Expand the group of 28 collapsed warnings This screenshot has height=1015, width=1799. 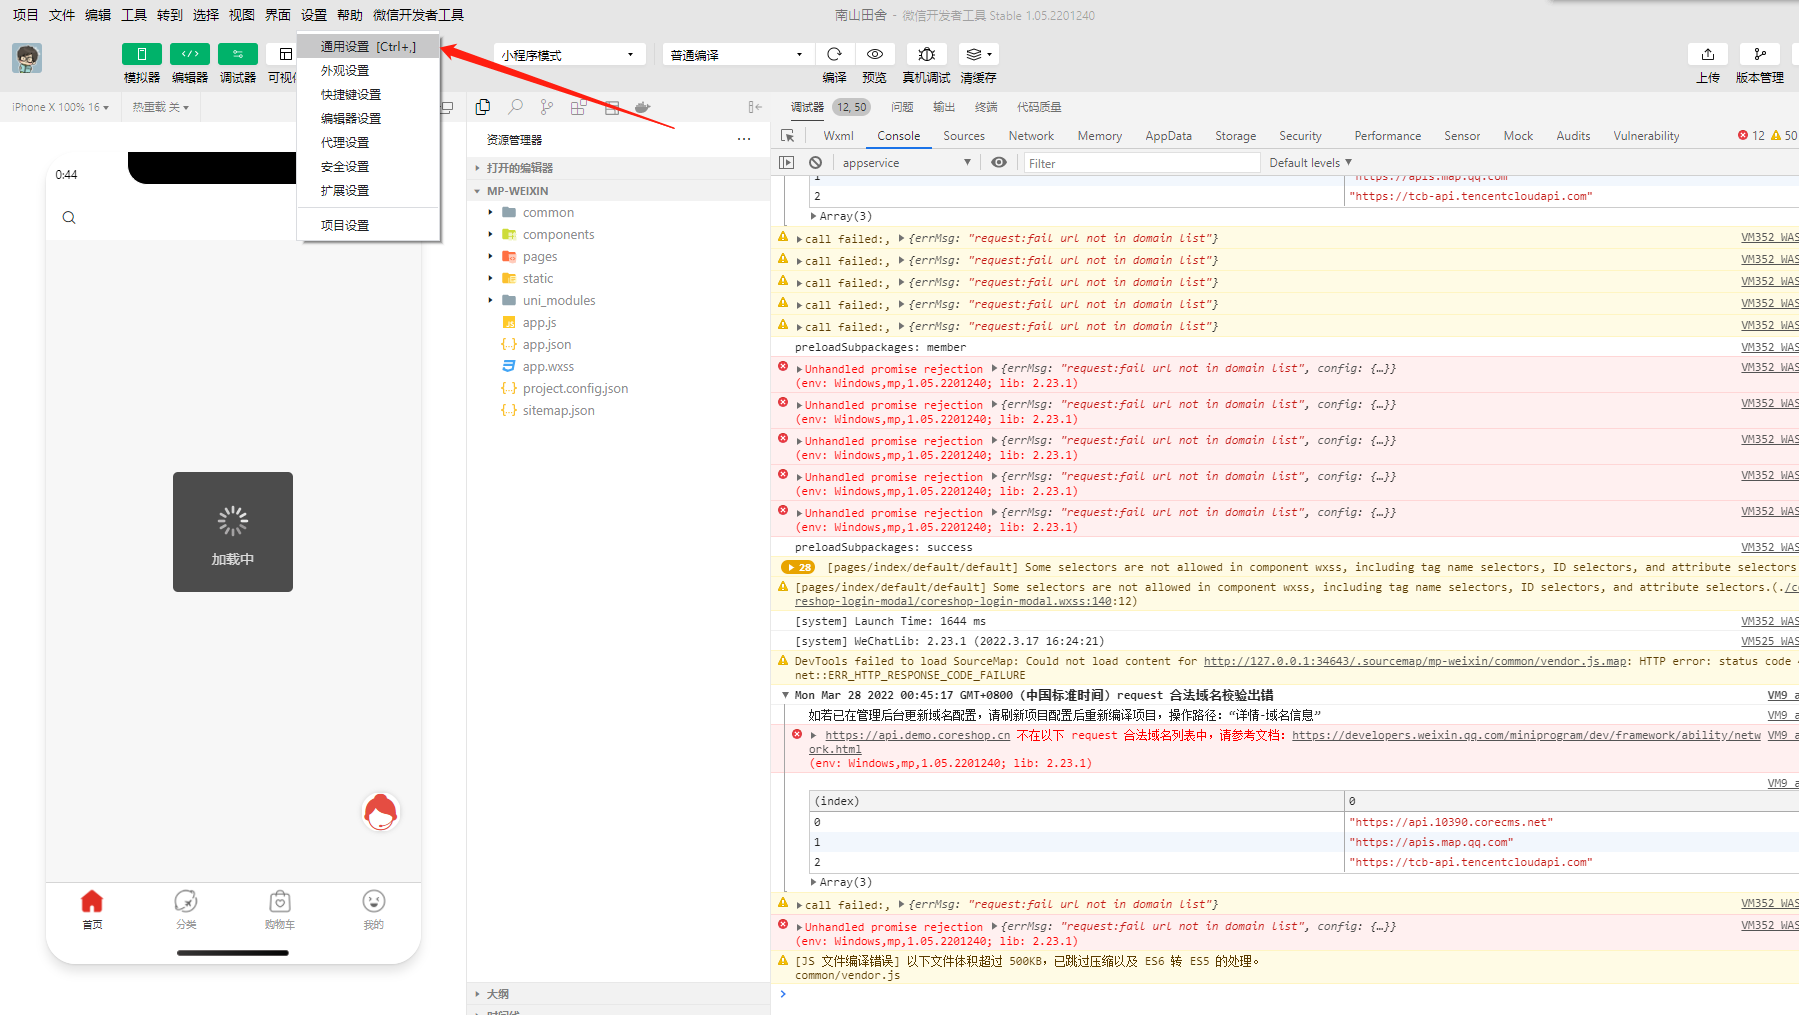[x=798, y=567]
